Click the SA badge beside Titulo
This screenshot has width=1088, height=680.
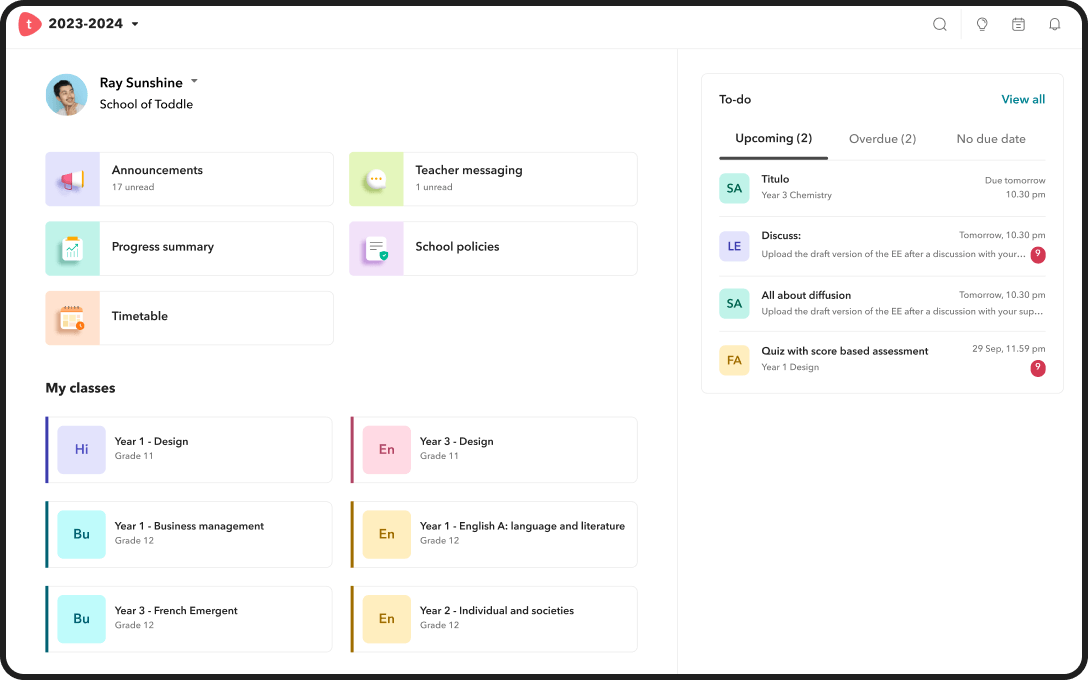(734, 188)
